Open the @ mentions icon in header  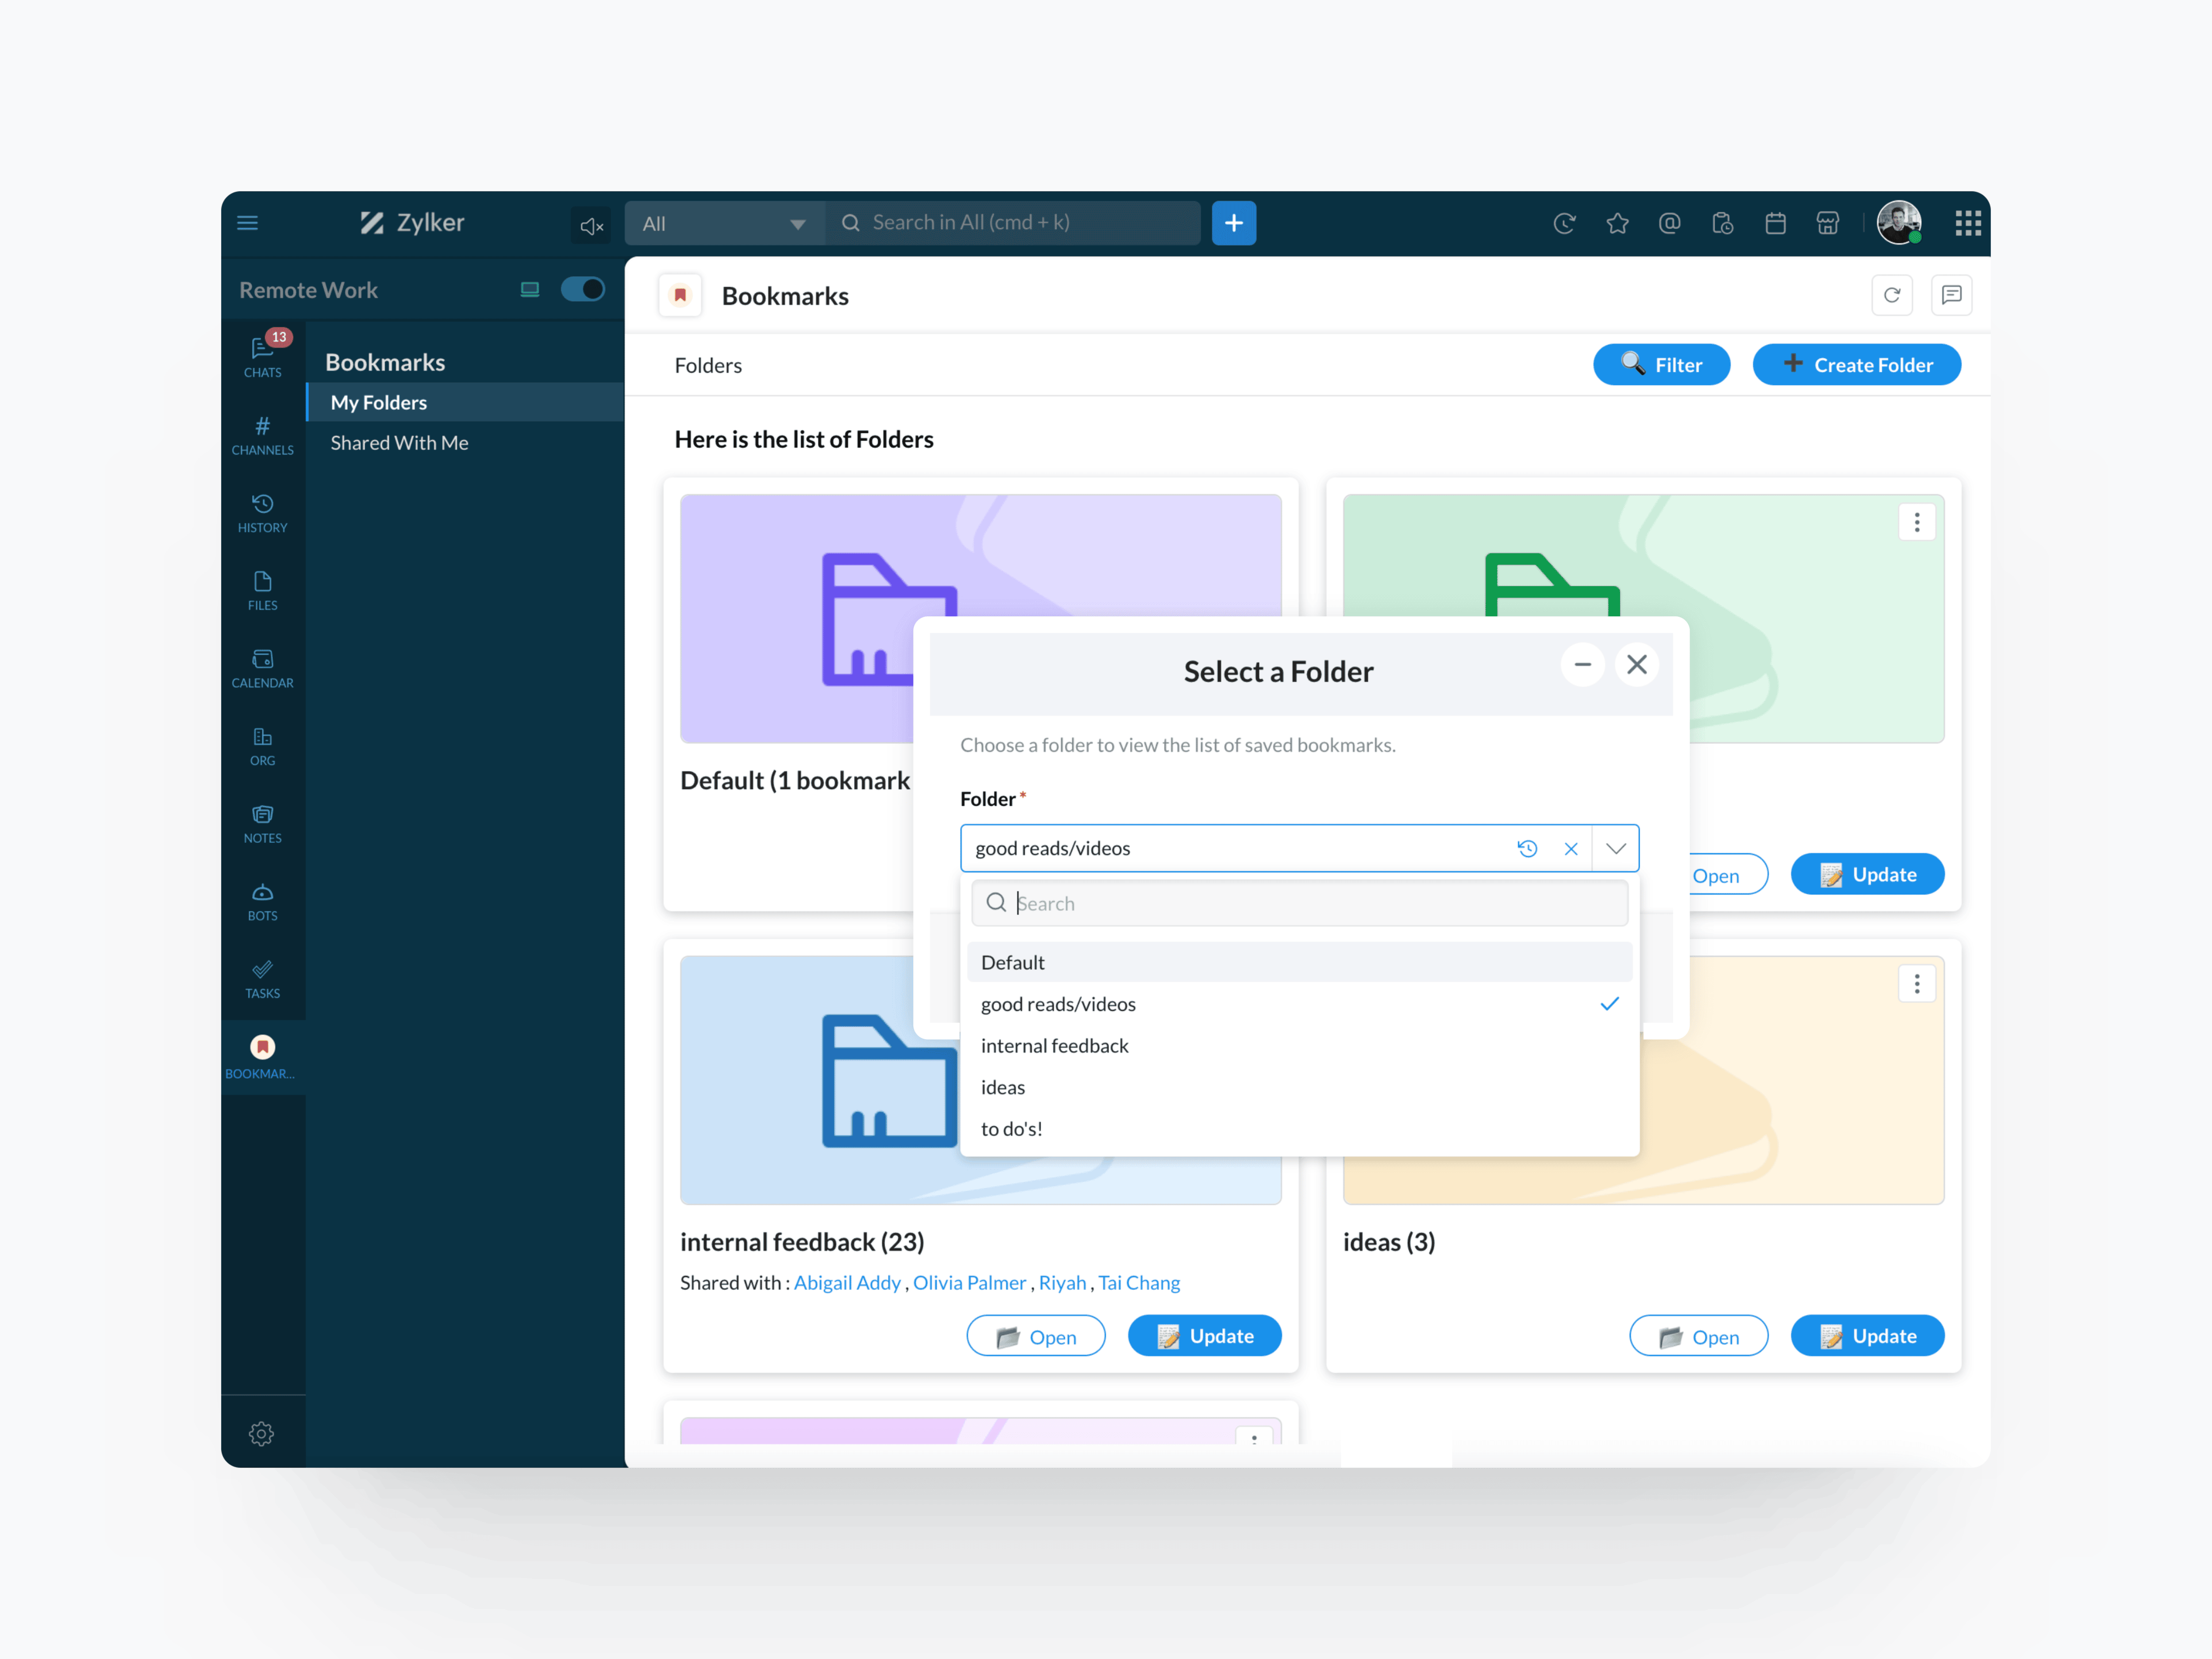[x=1669, y=223]
